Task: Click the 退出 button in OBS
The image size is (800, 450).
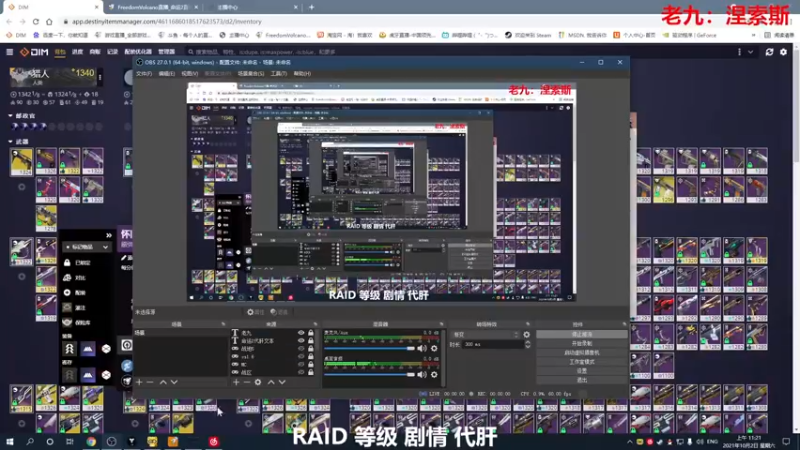Action: point(582,380)
